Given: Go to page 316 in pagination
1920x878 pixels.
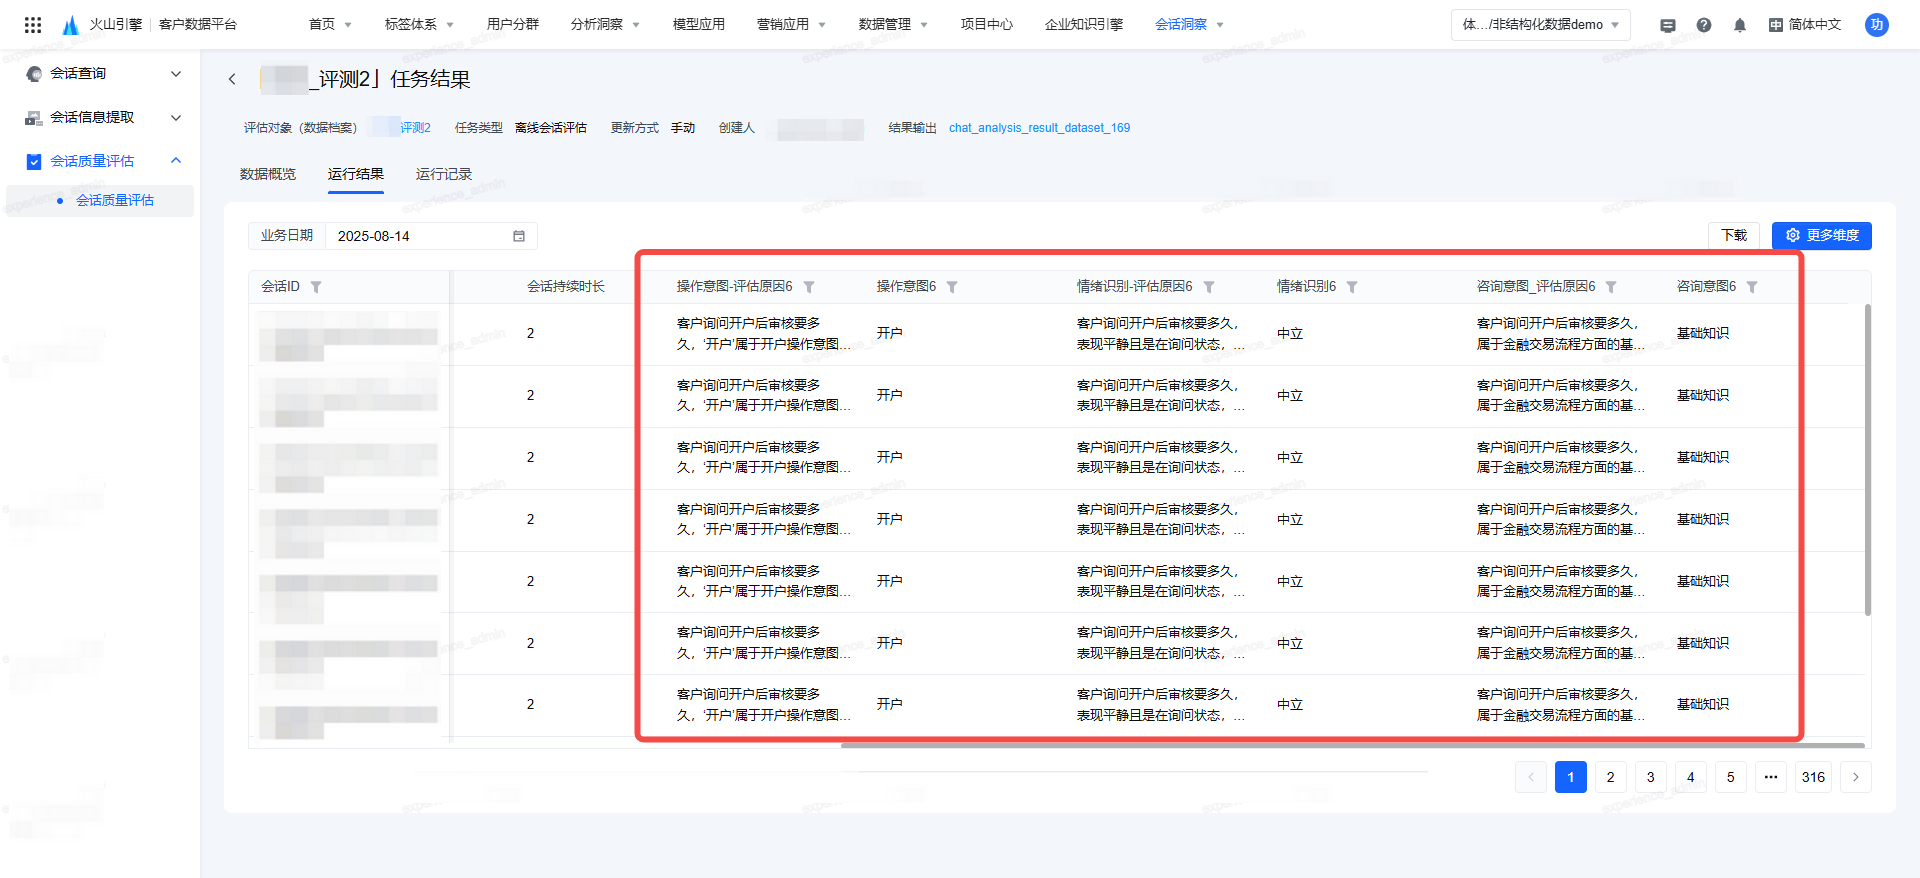Looking at the screenshot, I should coord(1813,777).
